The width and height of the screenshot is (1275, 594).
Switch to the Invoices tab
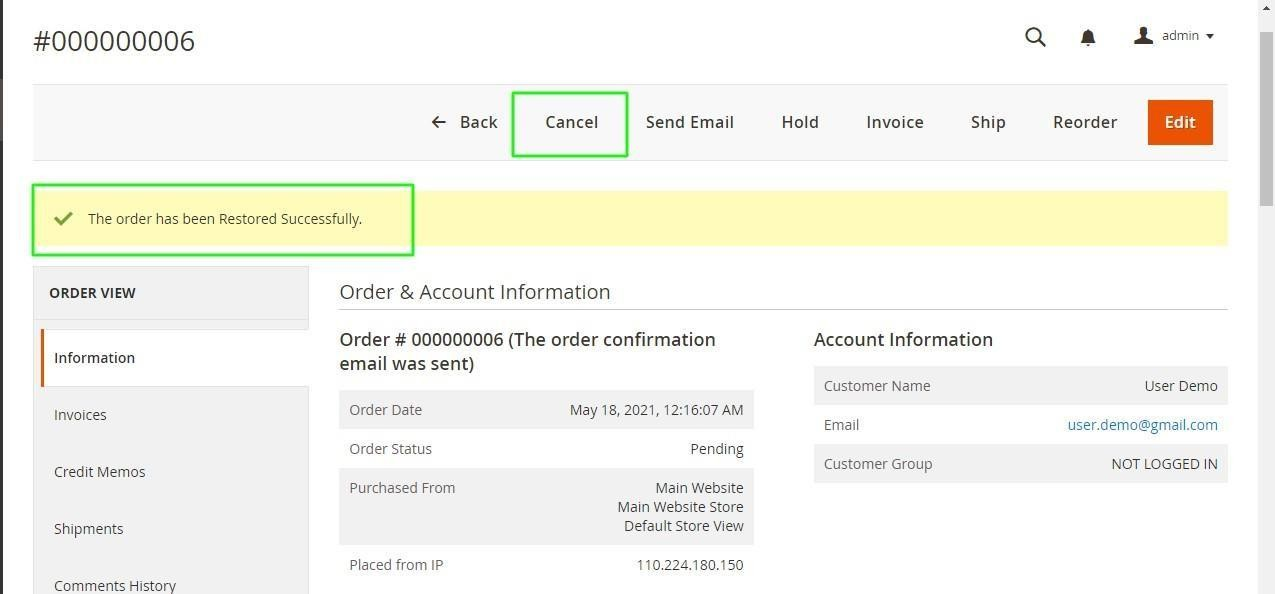point(80,415)
